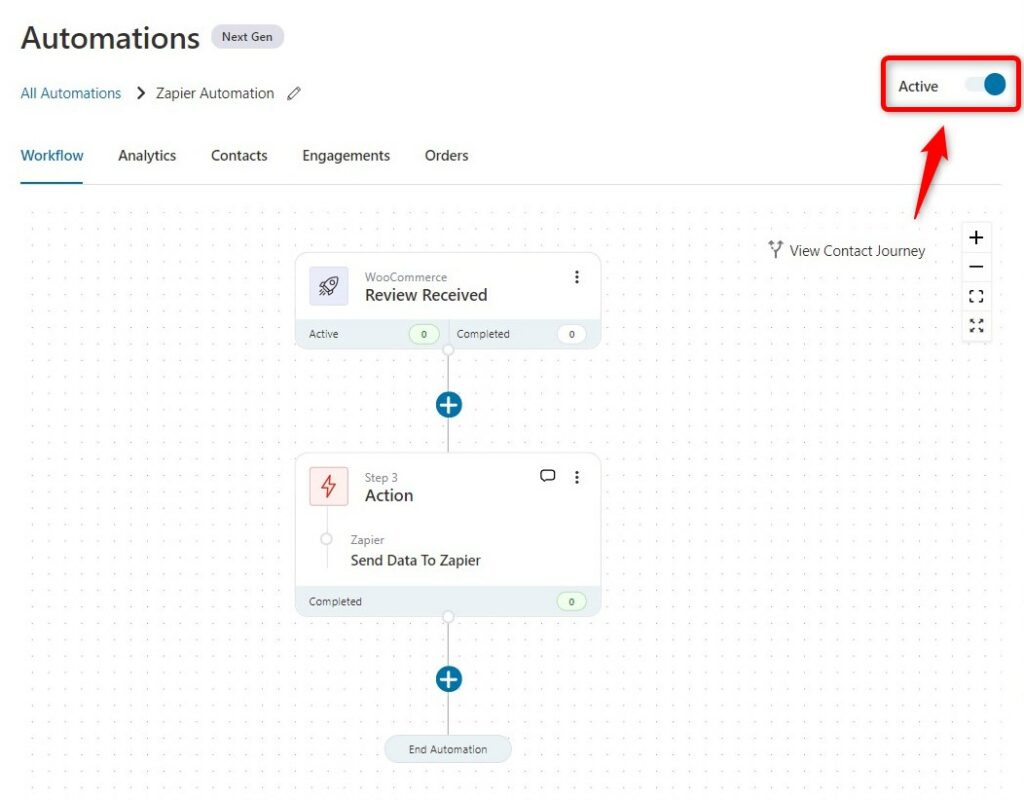
Task: Click the fit-to-view canvas icon
Action: tap(976, 296)
